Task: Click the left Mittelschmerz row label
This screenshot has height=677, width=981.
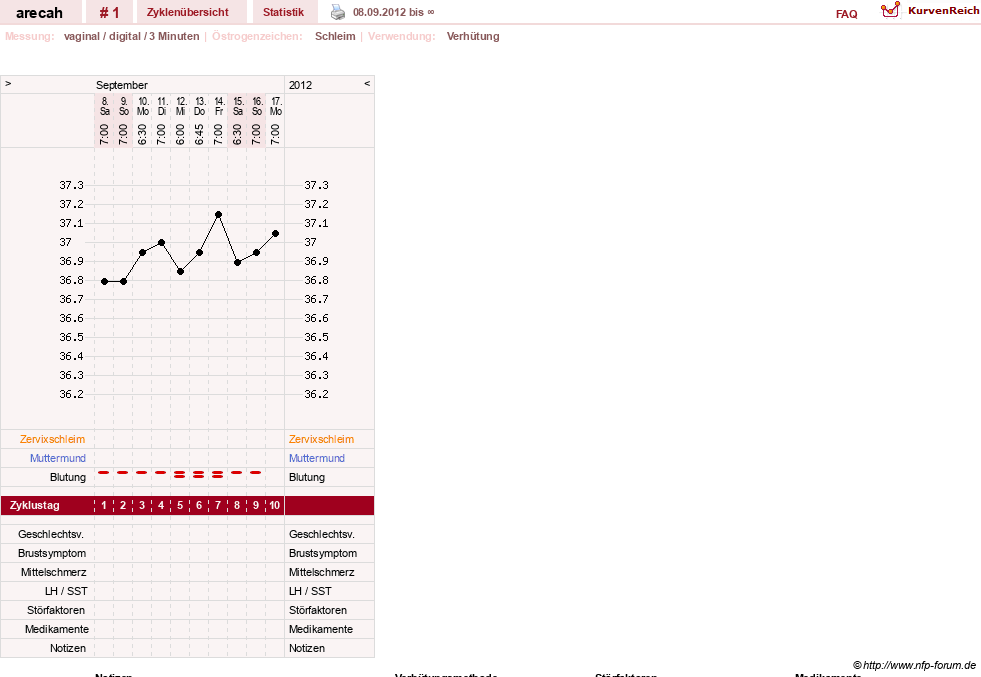Action: [54, 572]
